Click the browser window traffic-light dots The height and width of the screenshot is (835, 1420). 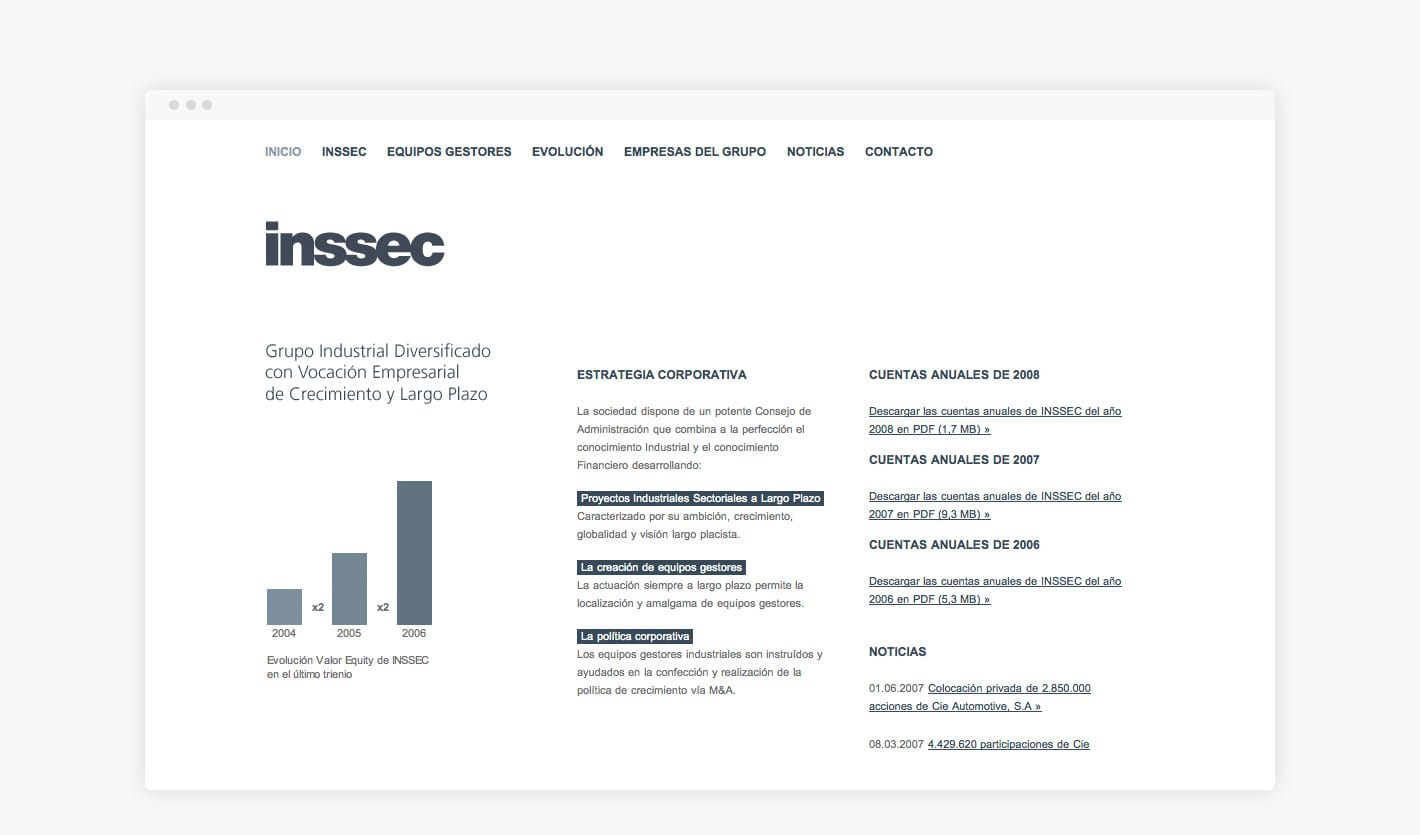pos(190,104)
